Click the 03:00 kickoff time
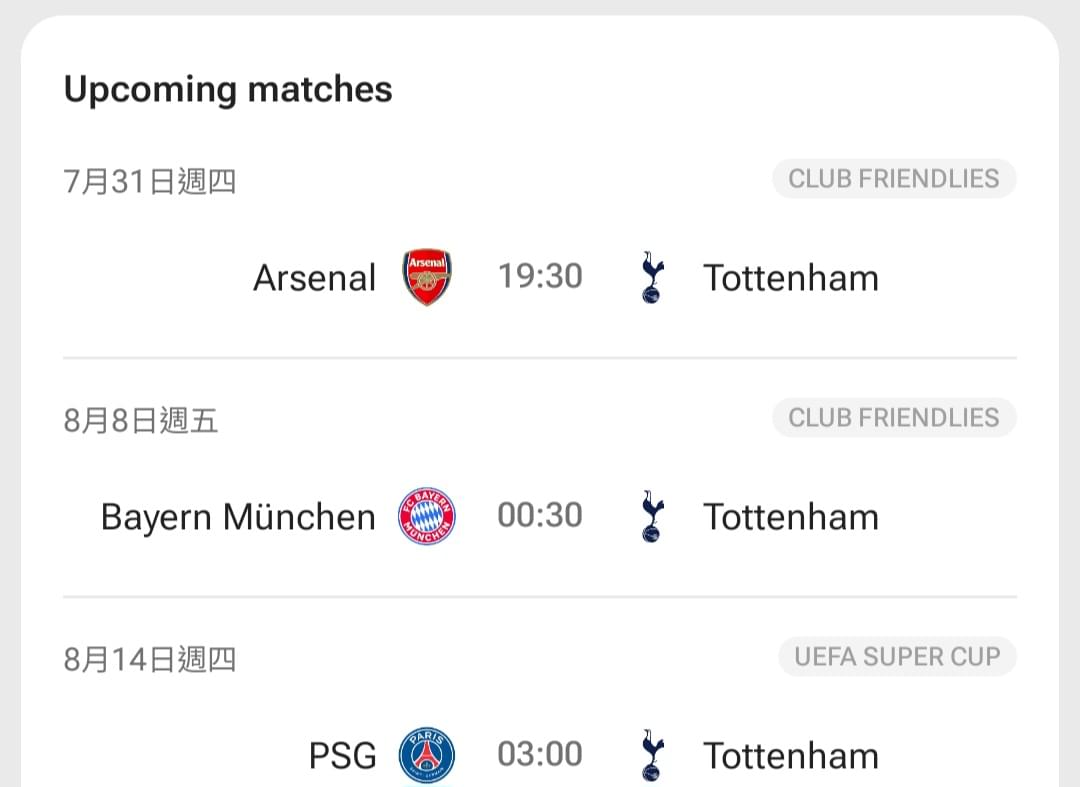This screenshot has height=787, width=1080. point(540,755)
